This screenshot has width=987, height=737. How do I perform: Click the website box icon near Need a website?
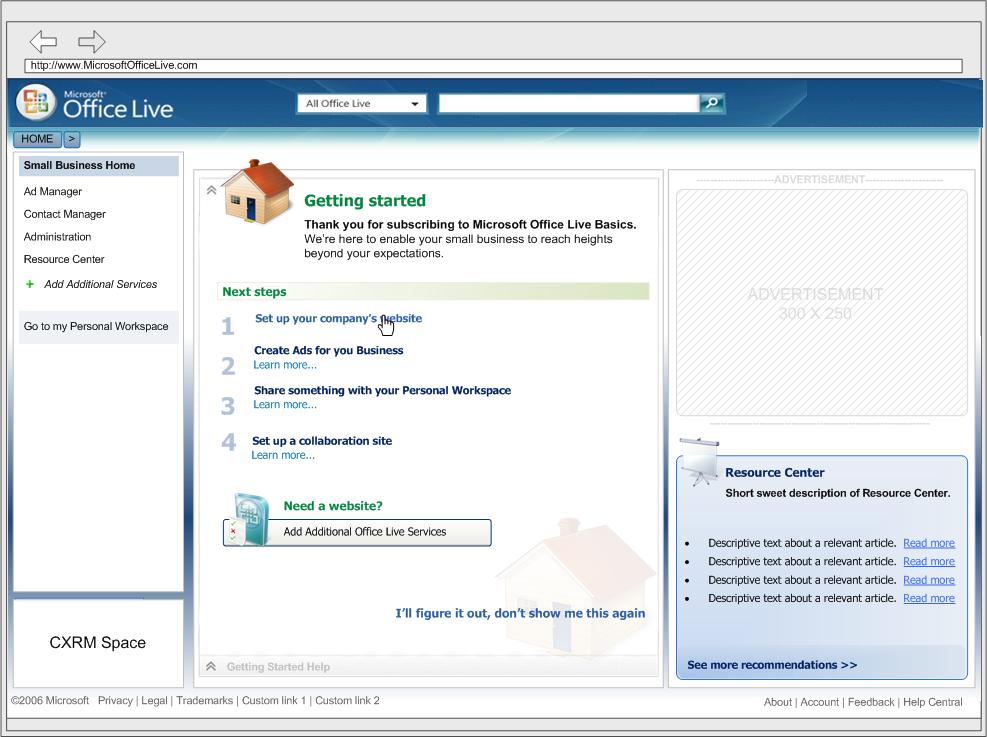coord(249,520)
